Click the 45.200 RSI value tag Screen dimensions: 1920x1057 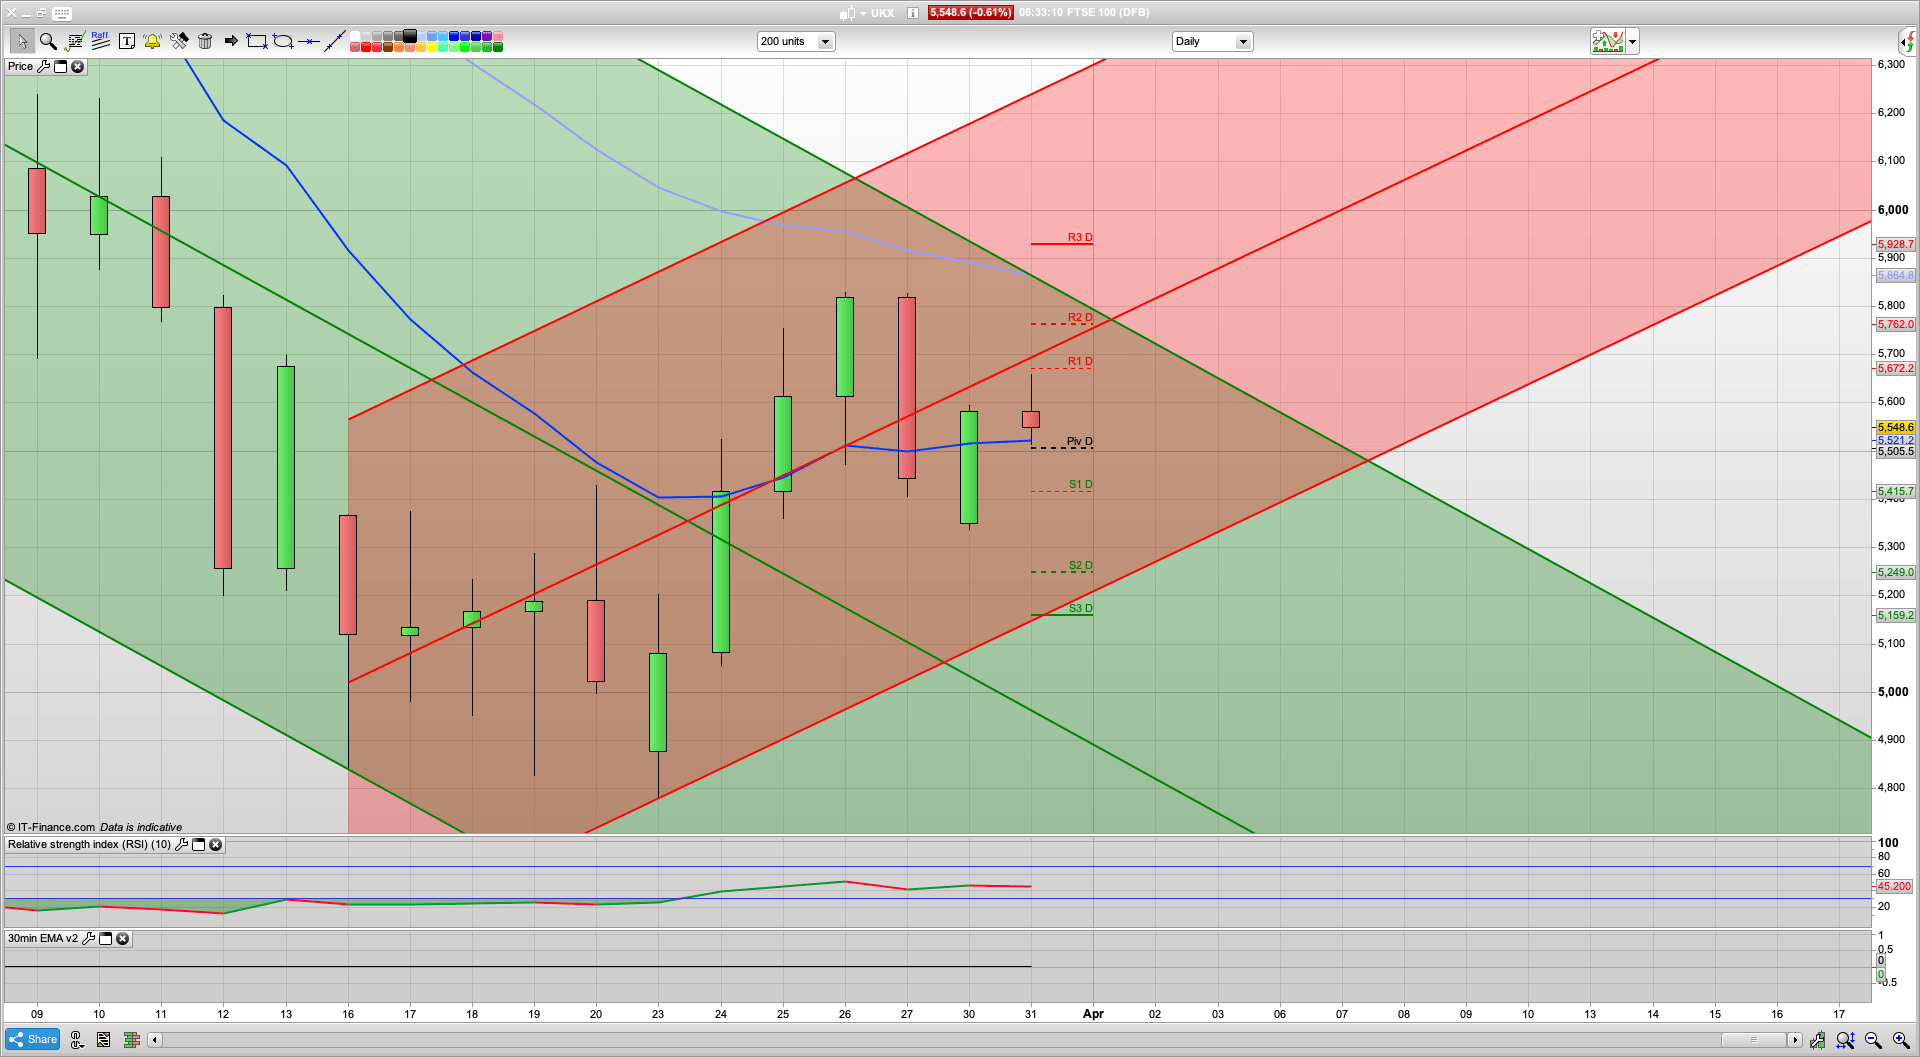1894,886
